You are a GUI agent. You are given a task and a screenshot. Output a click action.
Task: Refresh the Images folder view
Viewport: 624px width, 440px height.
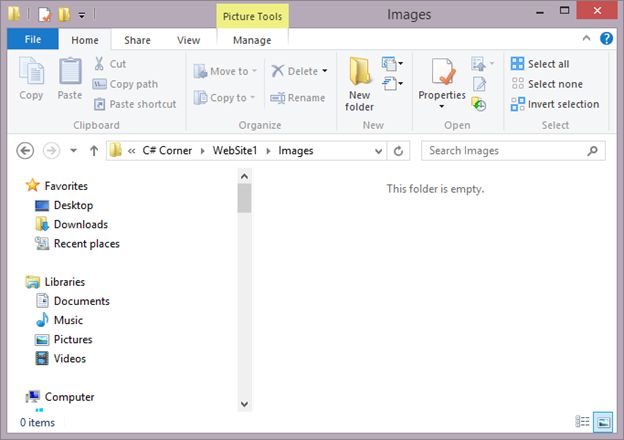pos(398,151)
